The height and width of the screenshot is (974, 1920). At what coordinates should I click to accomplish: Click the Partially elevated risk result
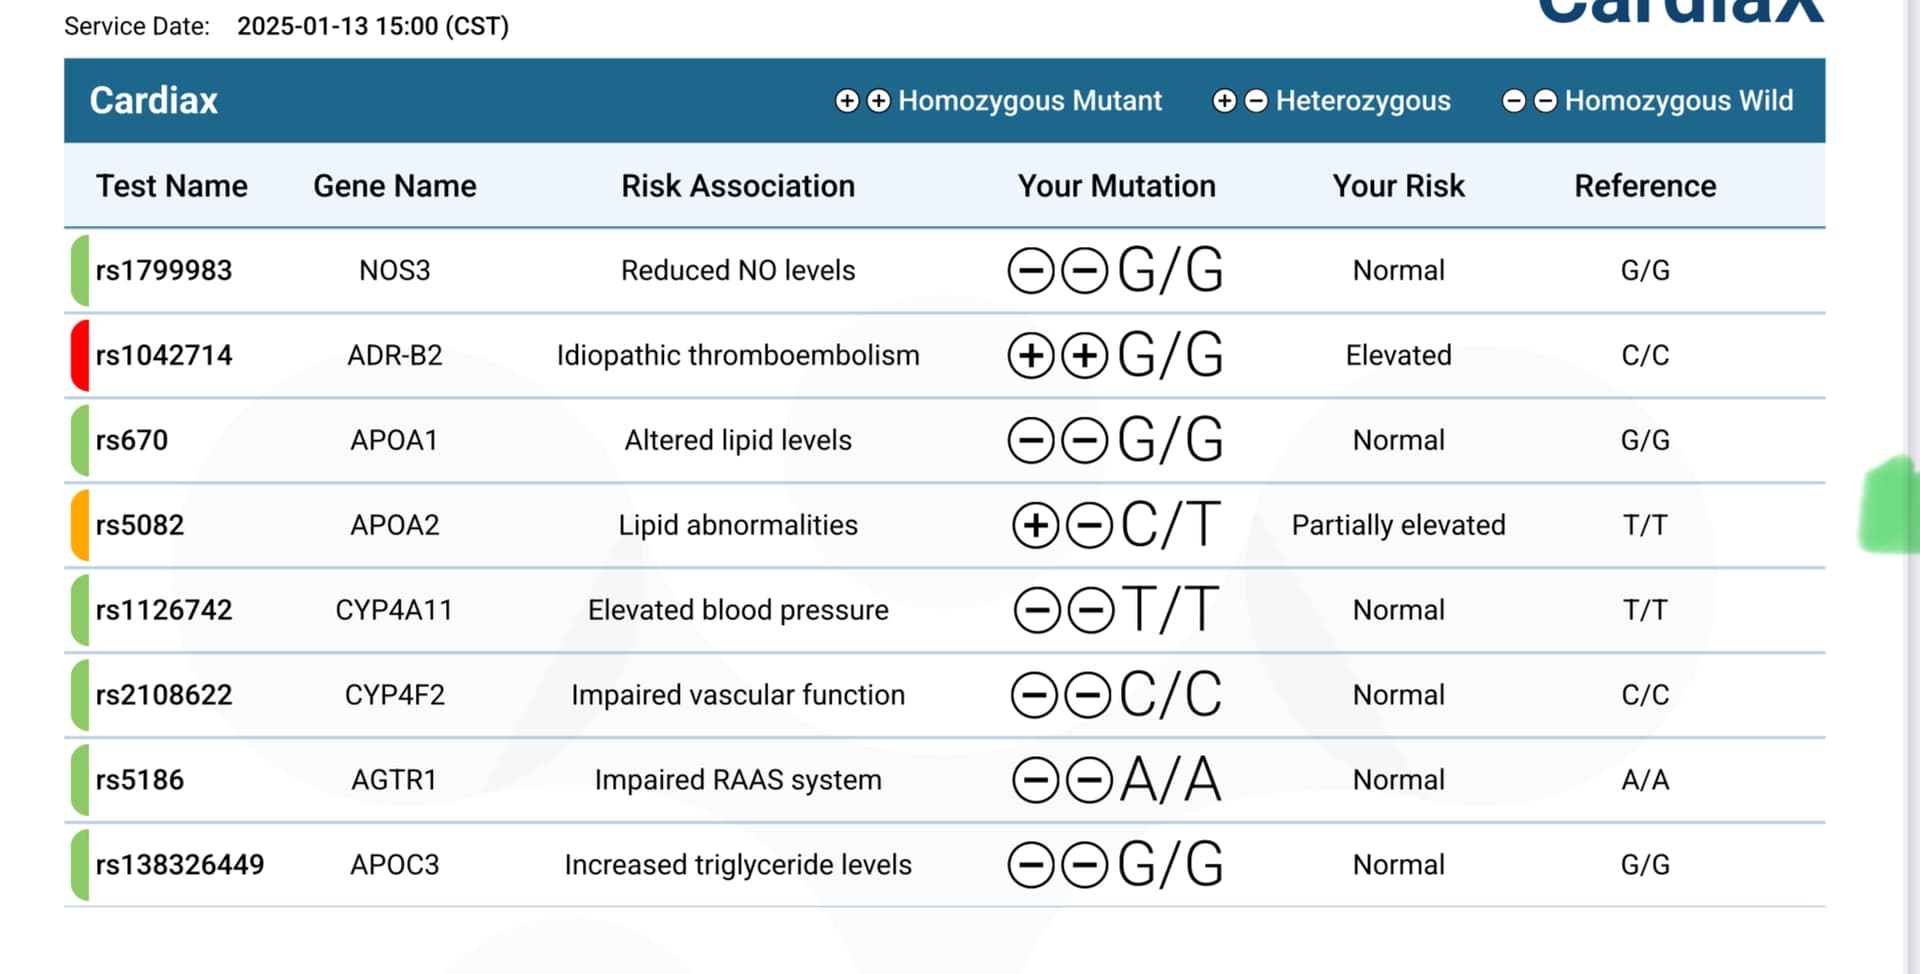point(1398,525)
